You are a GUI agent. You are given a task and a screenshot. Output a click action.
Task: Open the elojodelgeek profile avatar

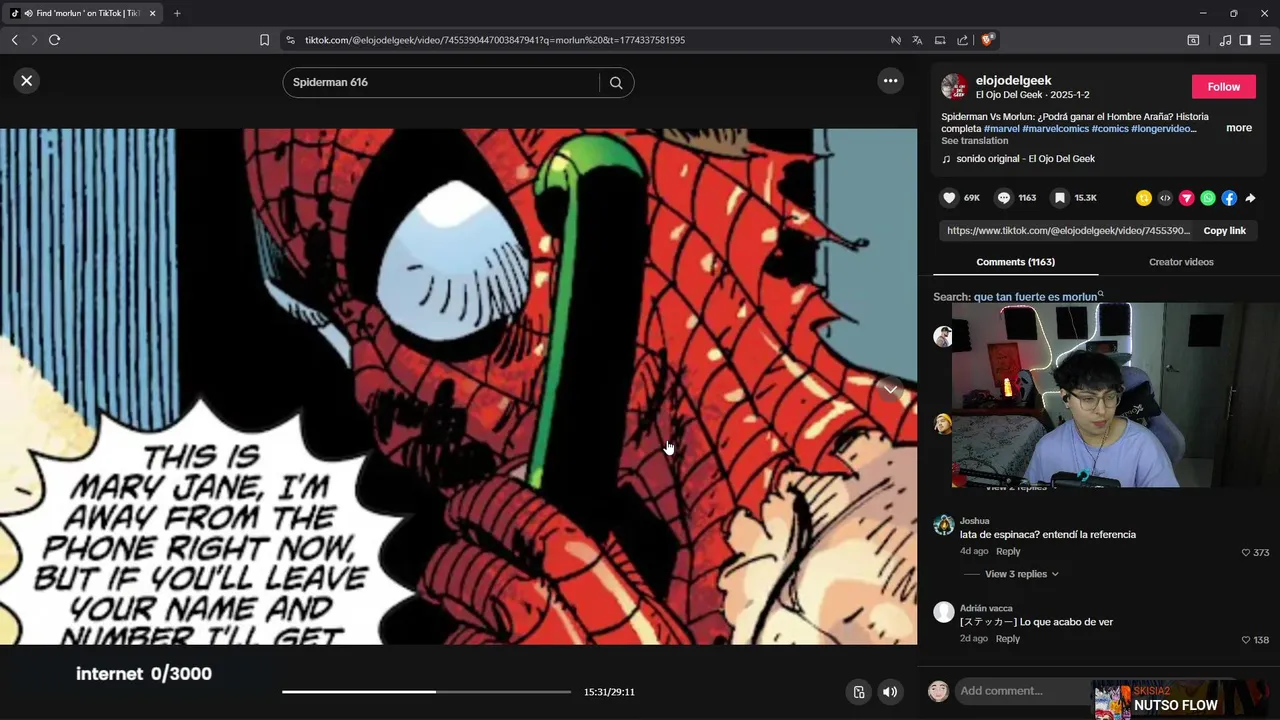[x=954, y=86]
